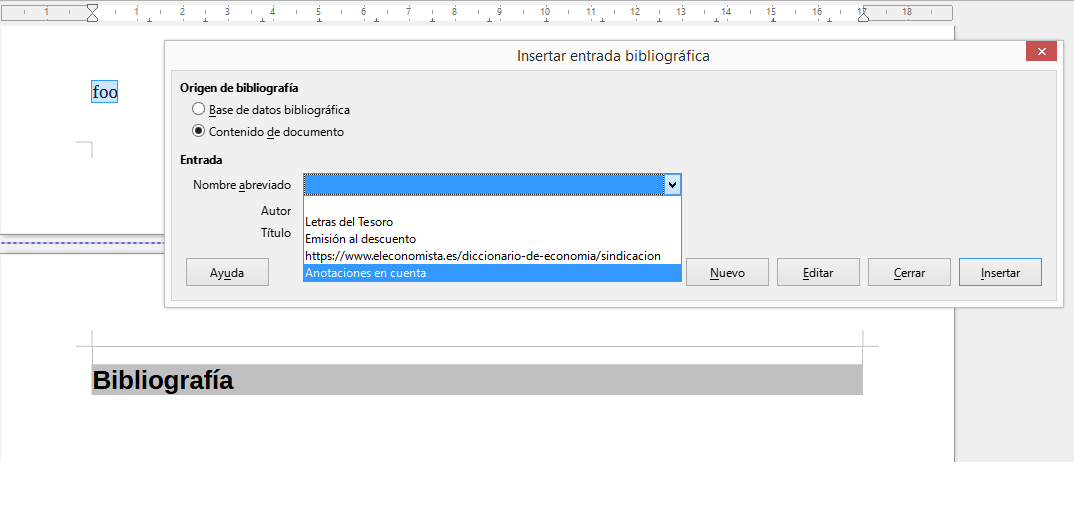
Task: Click Cerrar to dismiss the dialog
Action: (909, 273)
